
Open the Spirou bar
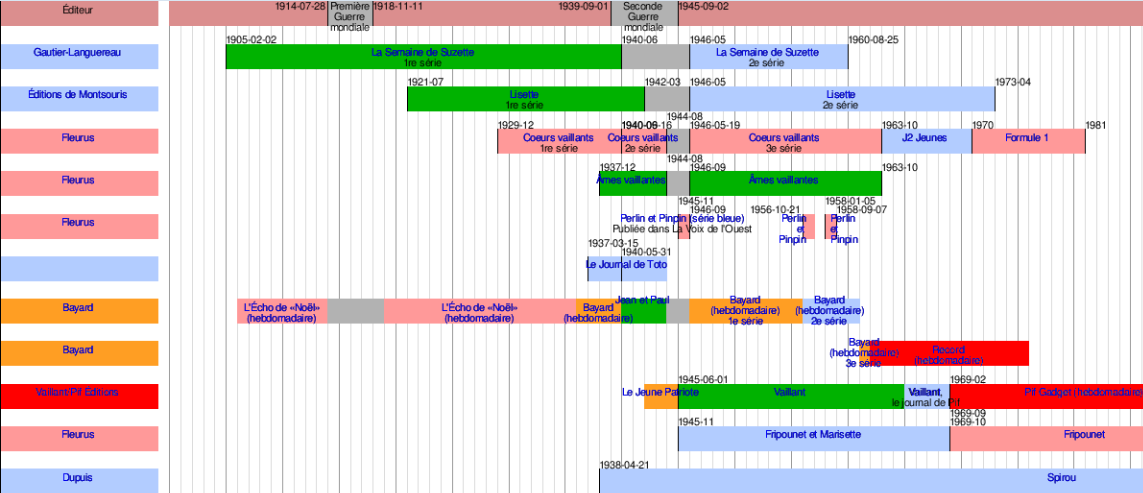pyautogui.click(x=871, y=481)
